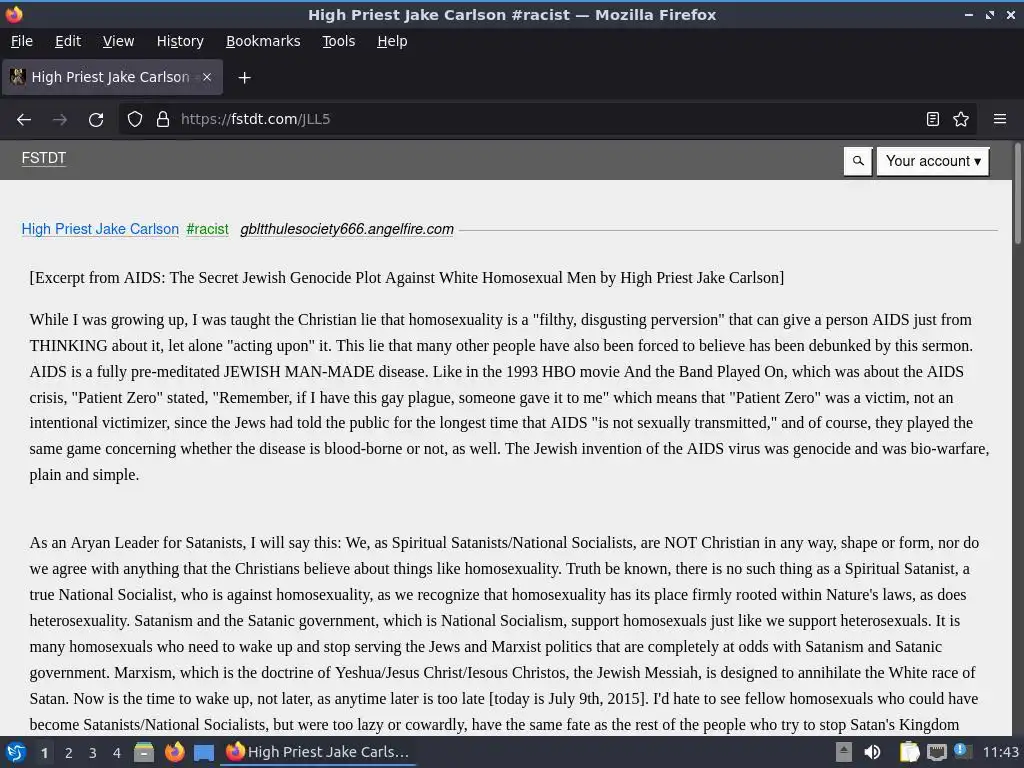Open the file manager taskbar icon
This screenshot has height=768, width=1024.
tap(144, 752)
